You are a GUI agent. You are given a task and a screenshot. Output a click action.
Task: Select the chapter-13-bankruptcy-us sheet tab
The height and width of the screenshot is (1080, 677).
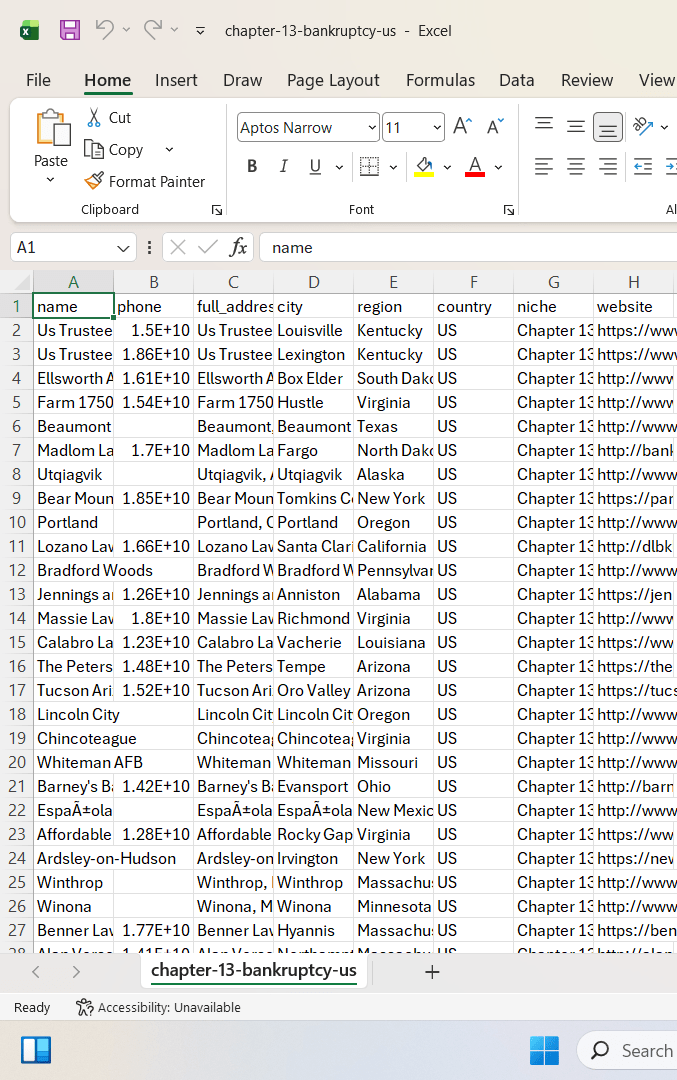tap(254, 971)
